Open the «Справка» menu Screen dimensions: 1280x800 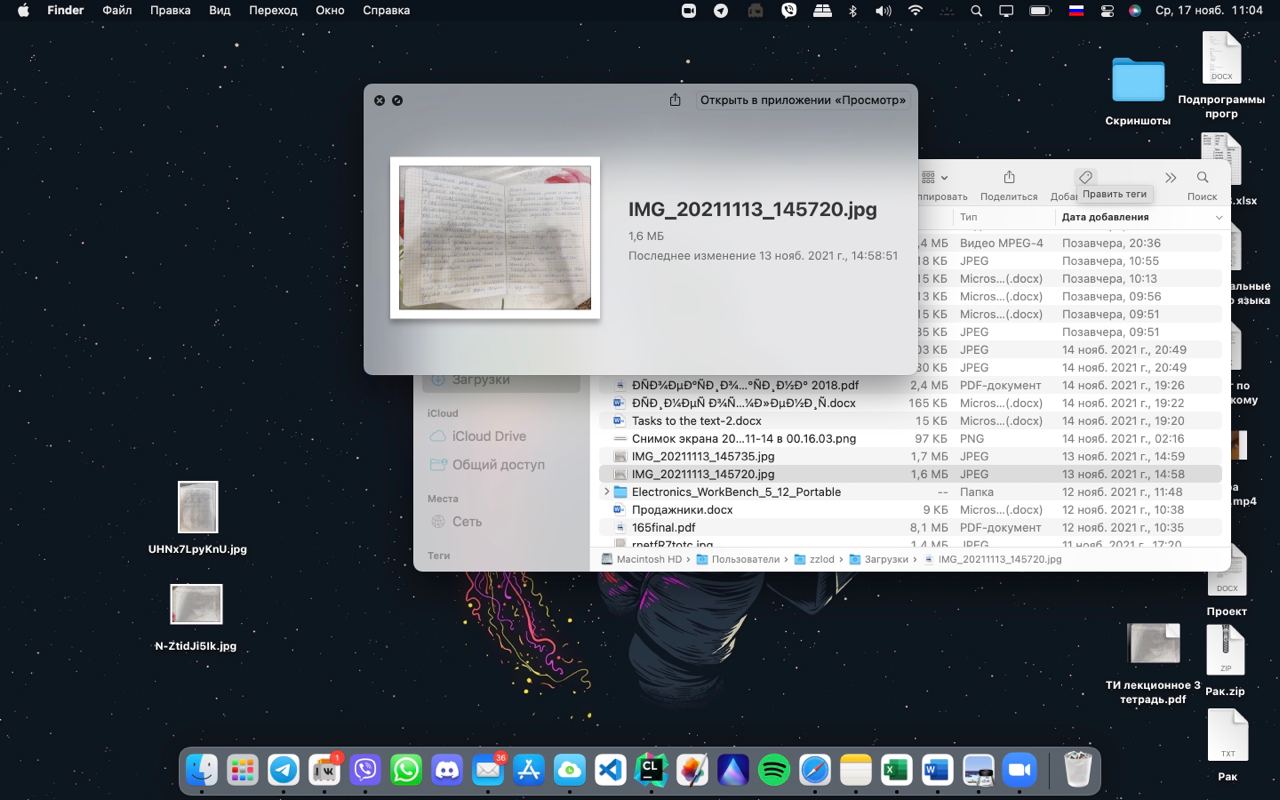point(386,10)
